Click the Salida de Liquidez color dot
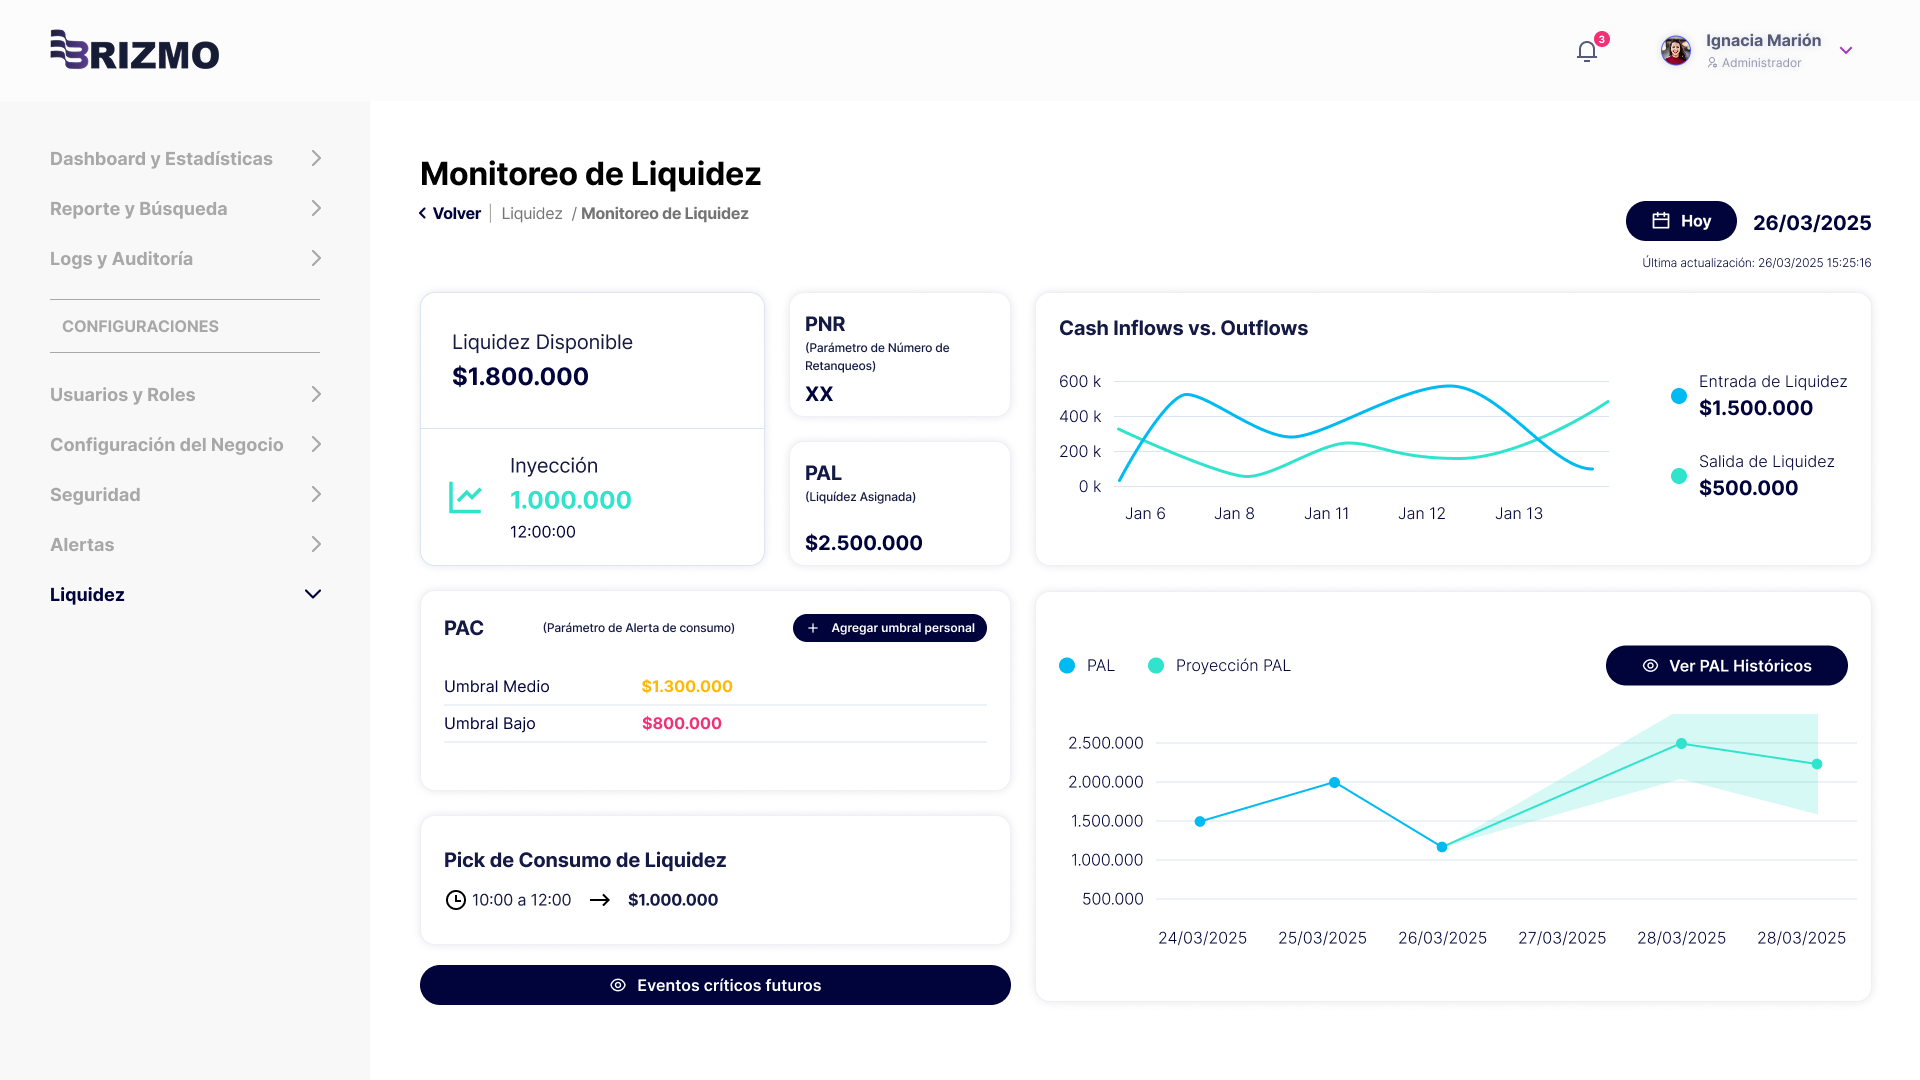Viewport: 1920px width, 1080px height. (x=1679, y=476)
